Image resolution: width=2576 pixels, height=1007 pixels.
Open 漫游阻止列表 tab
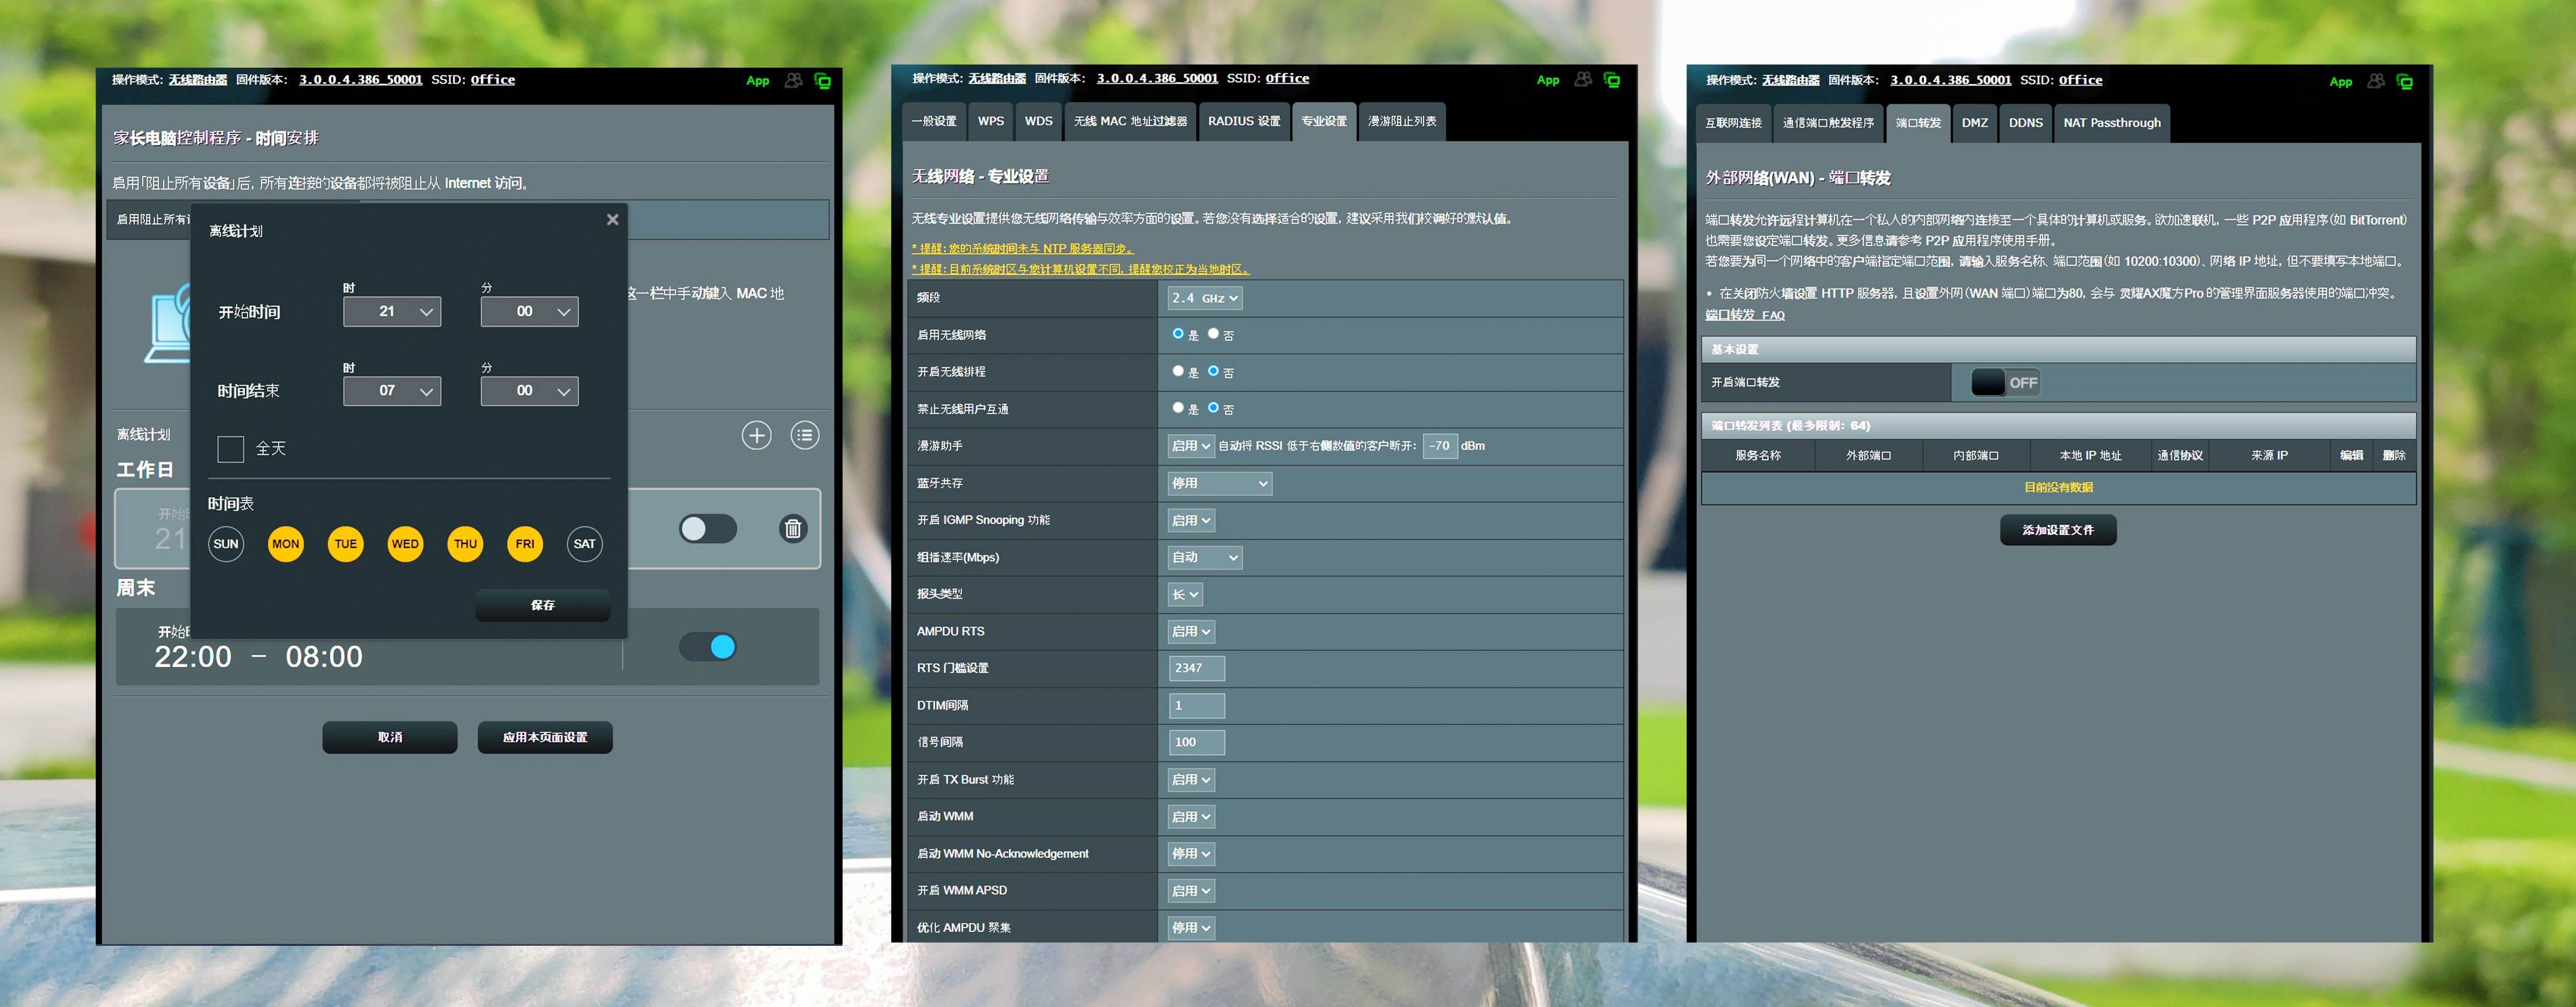tap(1402, 121)
